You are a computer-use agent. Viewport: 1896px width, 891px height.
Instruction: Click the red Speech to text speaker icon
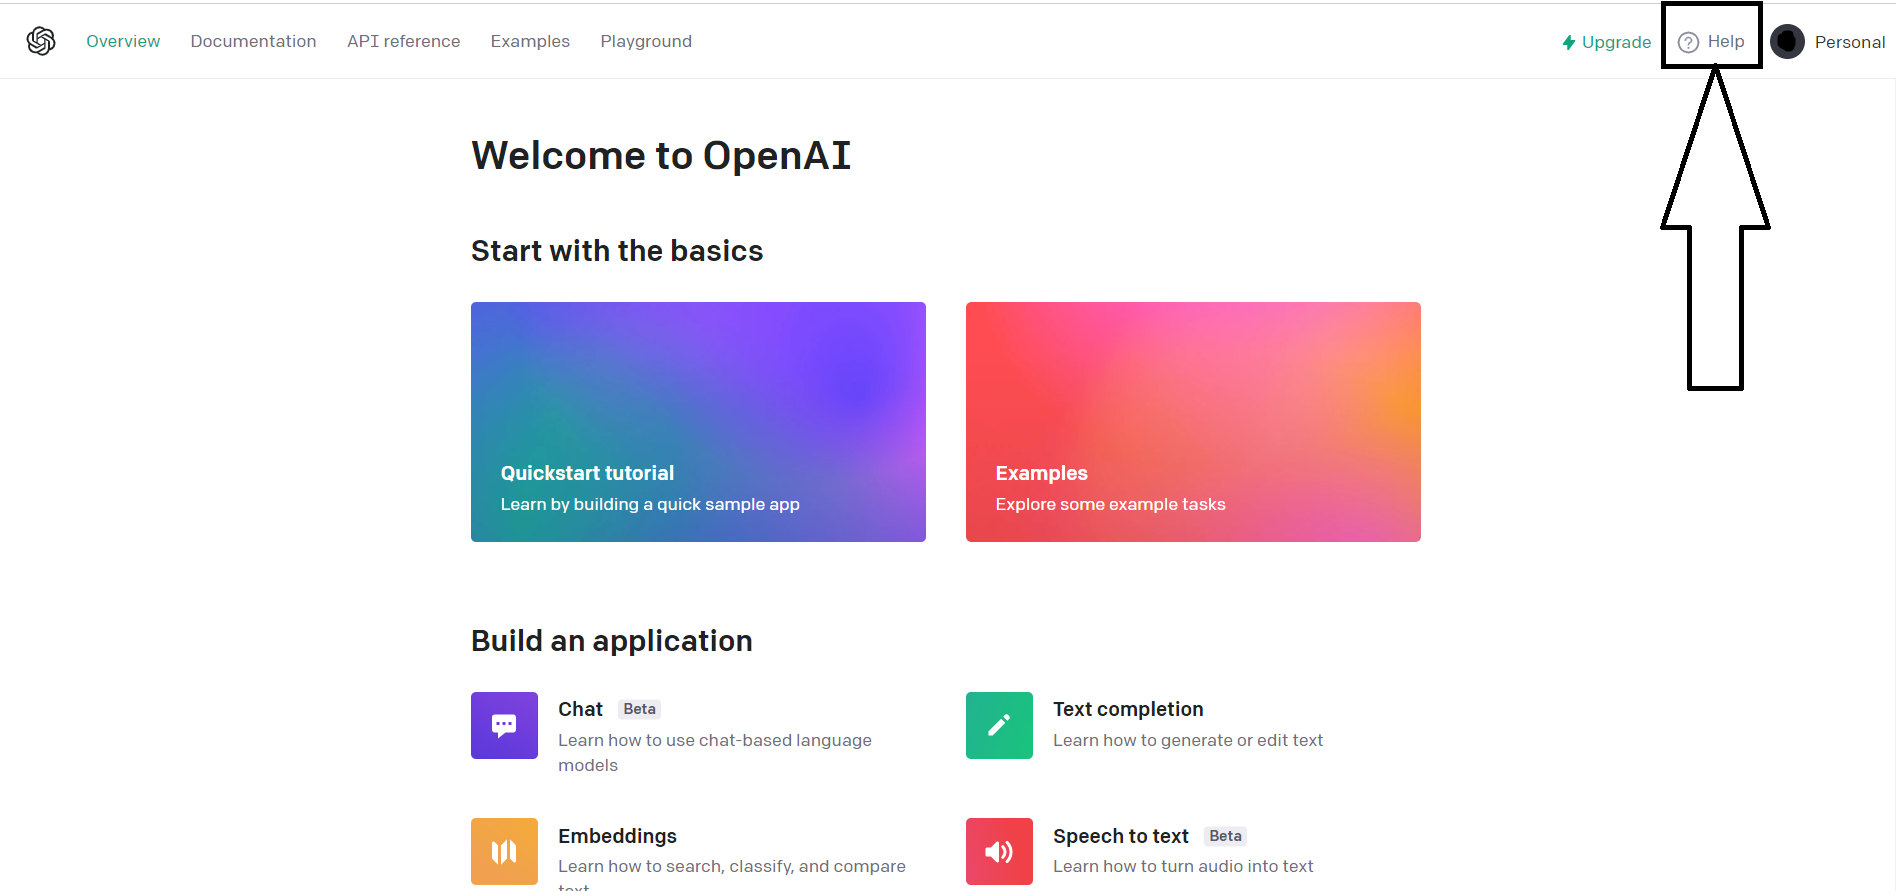pyautogui.click(x=999, y=851)
